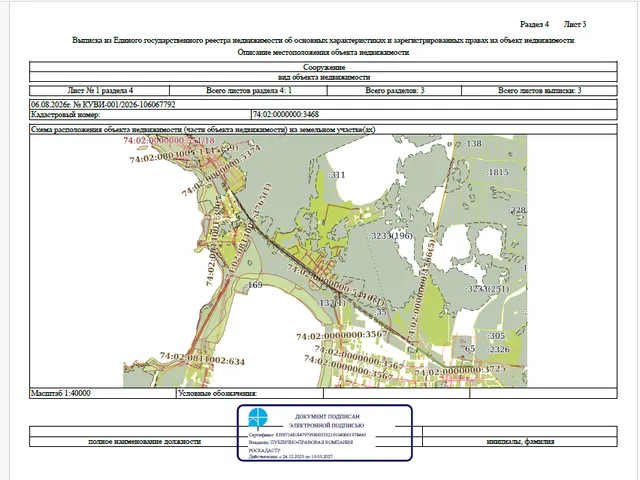The image size is (640, 480).
Task: Click map label '74:02:0811002:634'
Action: click(x=202, y=359)
